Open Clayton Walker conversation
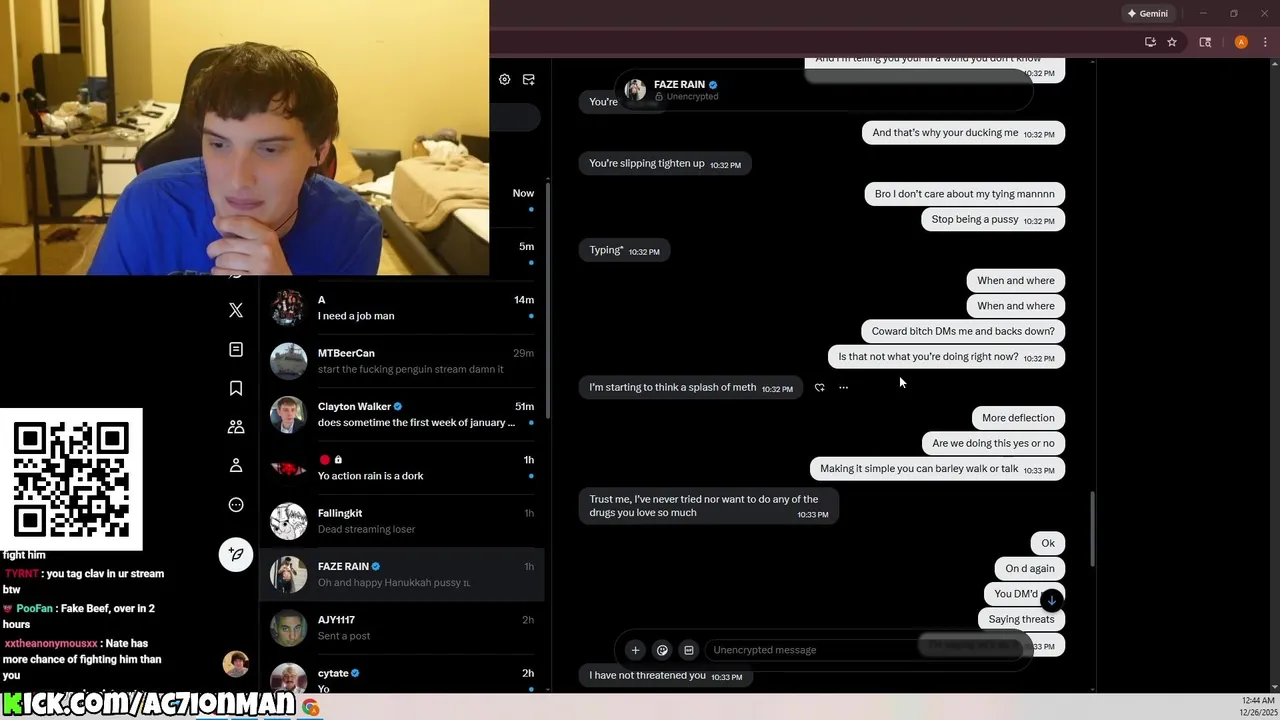The height and width of the screenshot is (720, 1280). 402,414
